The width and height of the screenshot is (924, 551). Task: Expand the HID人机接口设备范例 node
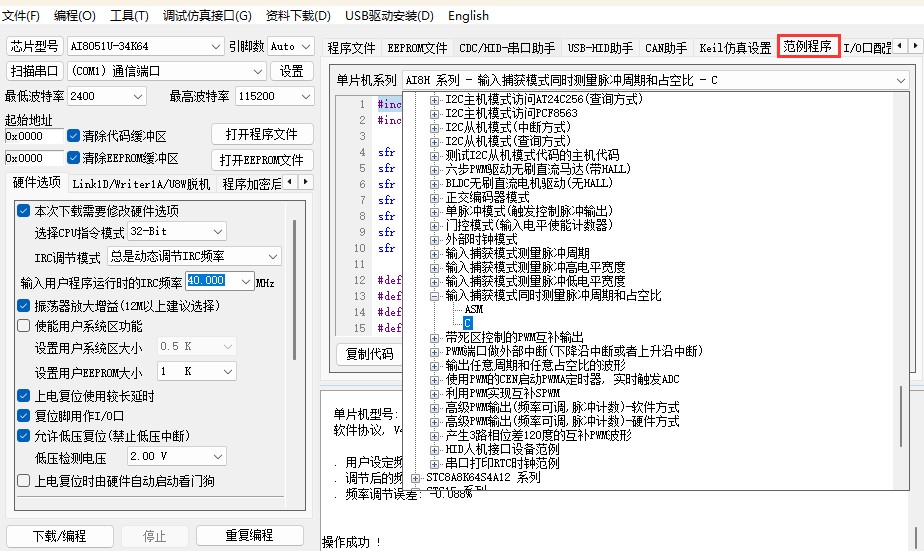click(x=434, y=450)
